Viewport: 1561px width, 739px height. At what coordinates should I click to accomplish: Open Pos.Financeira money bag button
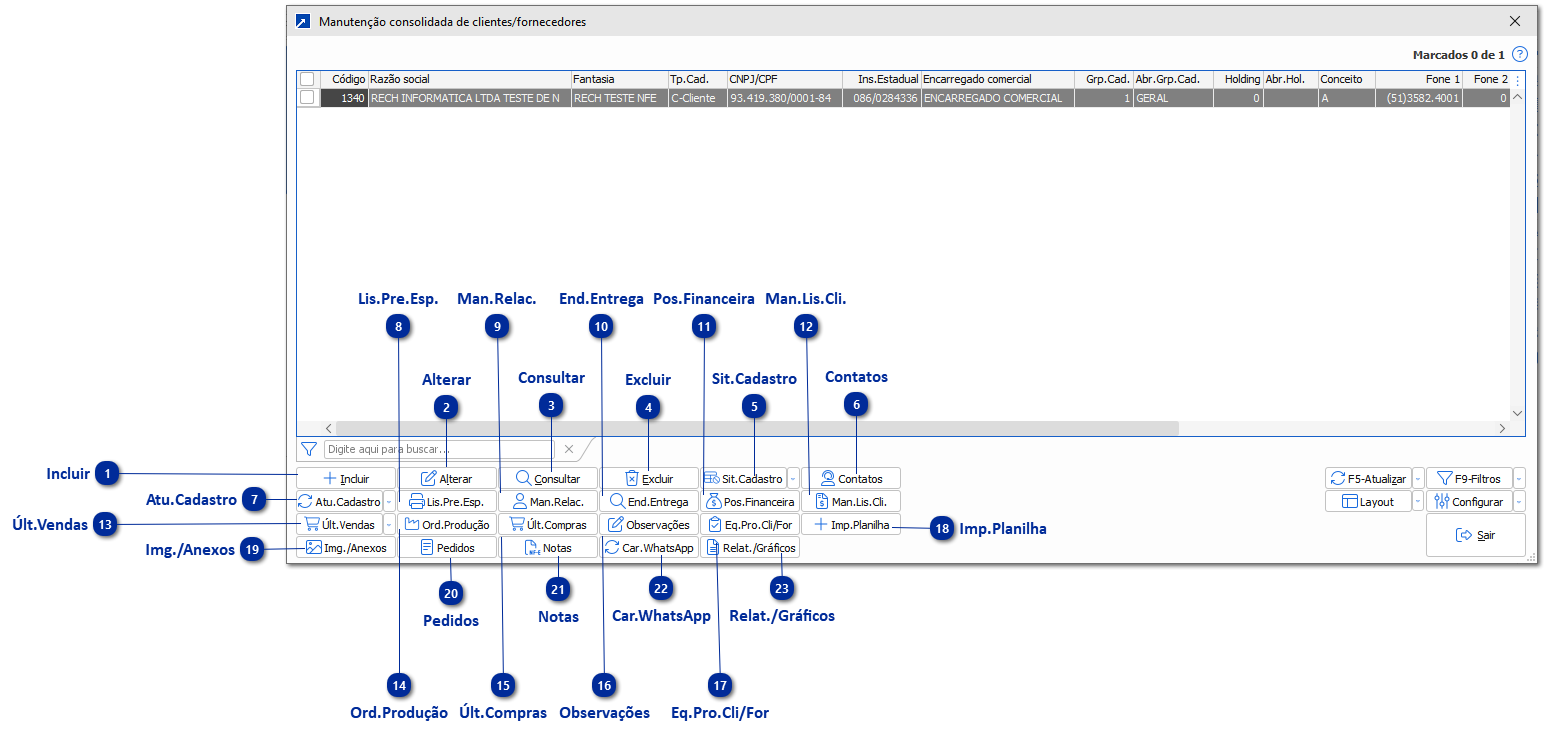point(750,501)
